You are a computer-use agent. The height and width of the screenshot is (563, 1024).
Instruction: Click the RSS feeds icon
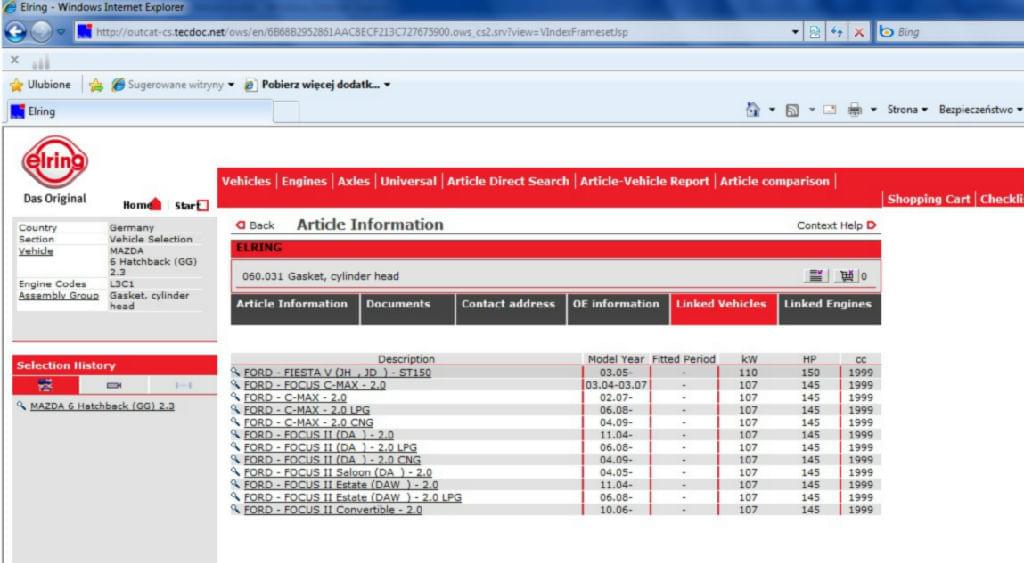click(x=792, y=110)
